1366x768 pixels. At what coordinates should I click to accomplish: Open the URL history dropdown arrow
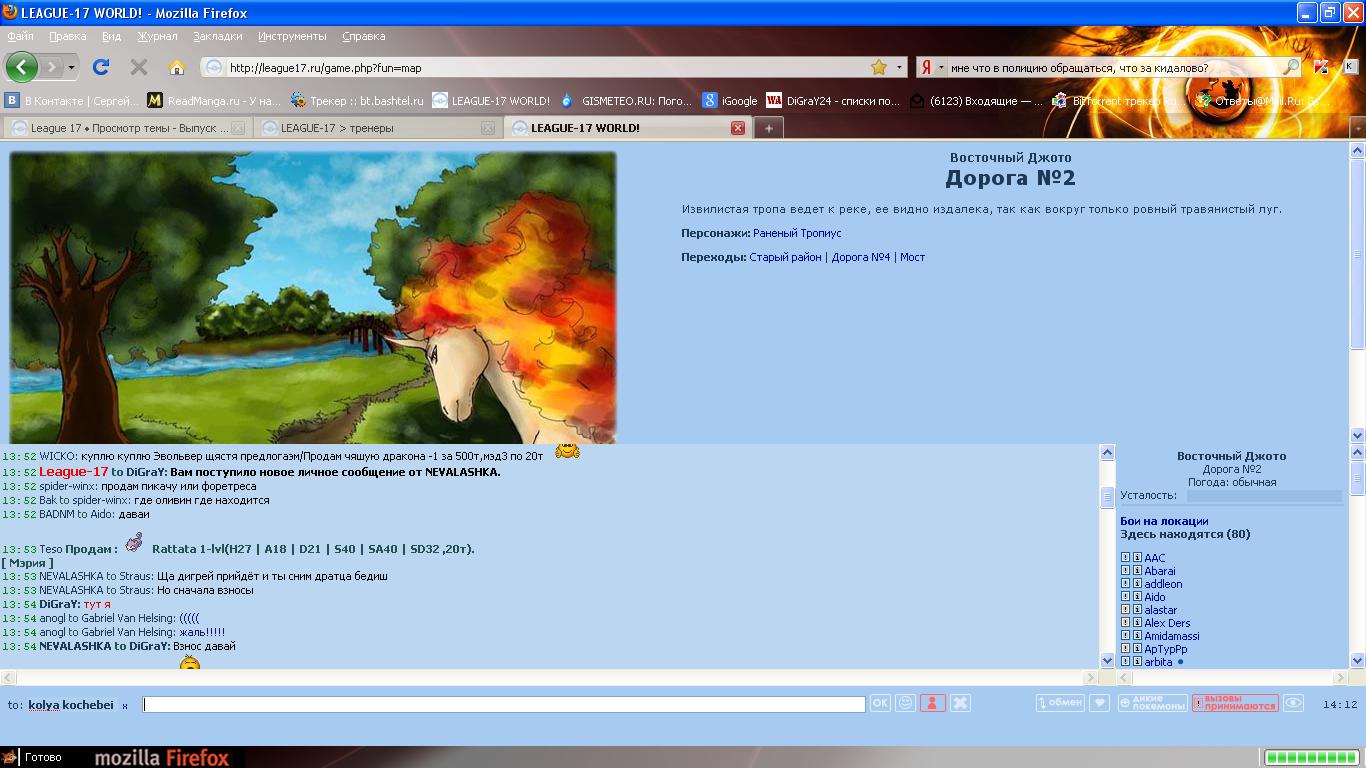coord(900,67)
